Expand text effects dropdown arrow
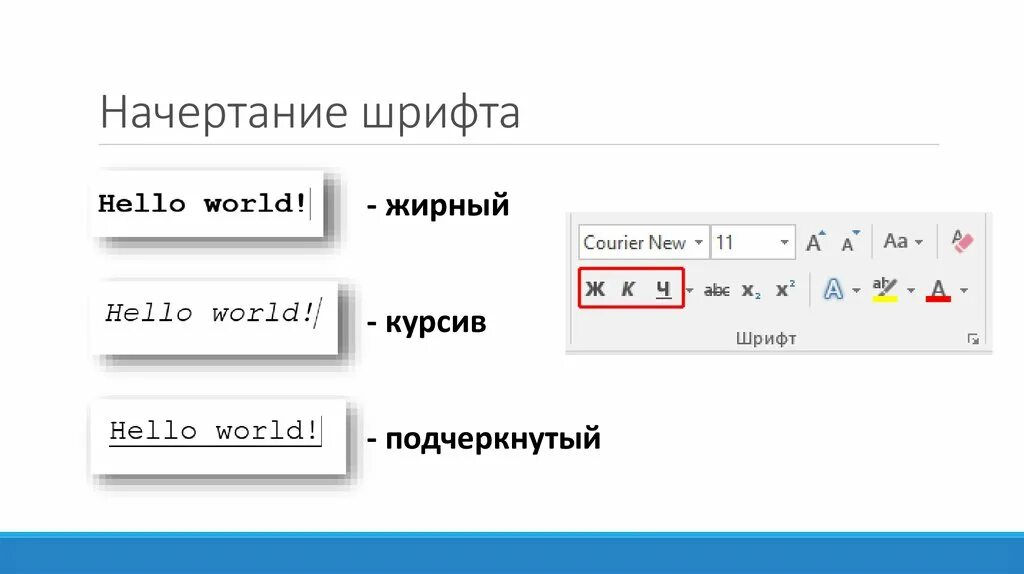The width and height of the screenshot is (1024, 574). coord(856,290)
